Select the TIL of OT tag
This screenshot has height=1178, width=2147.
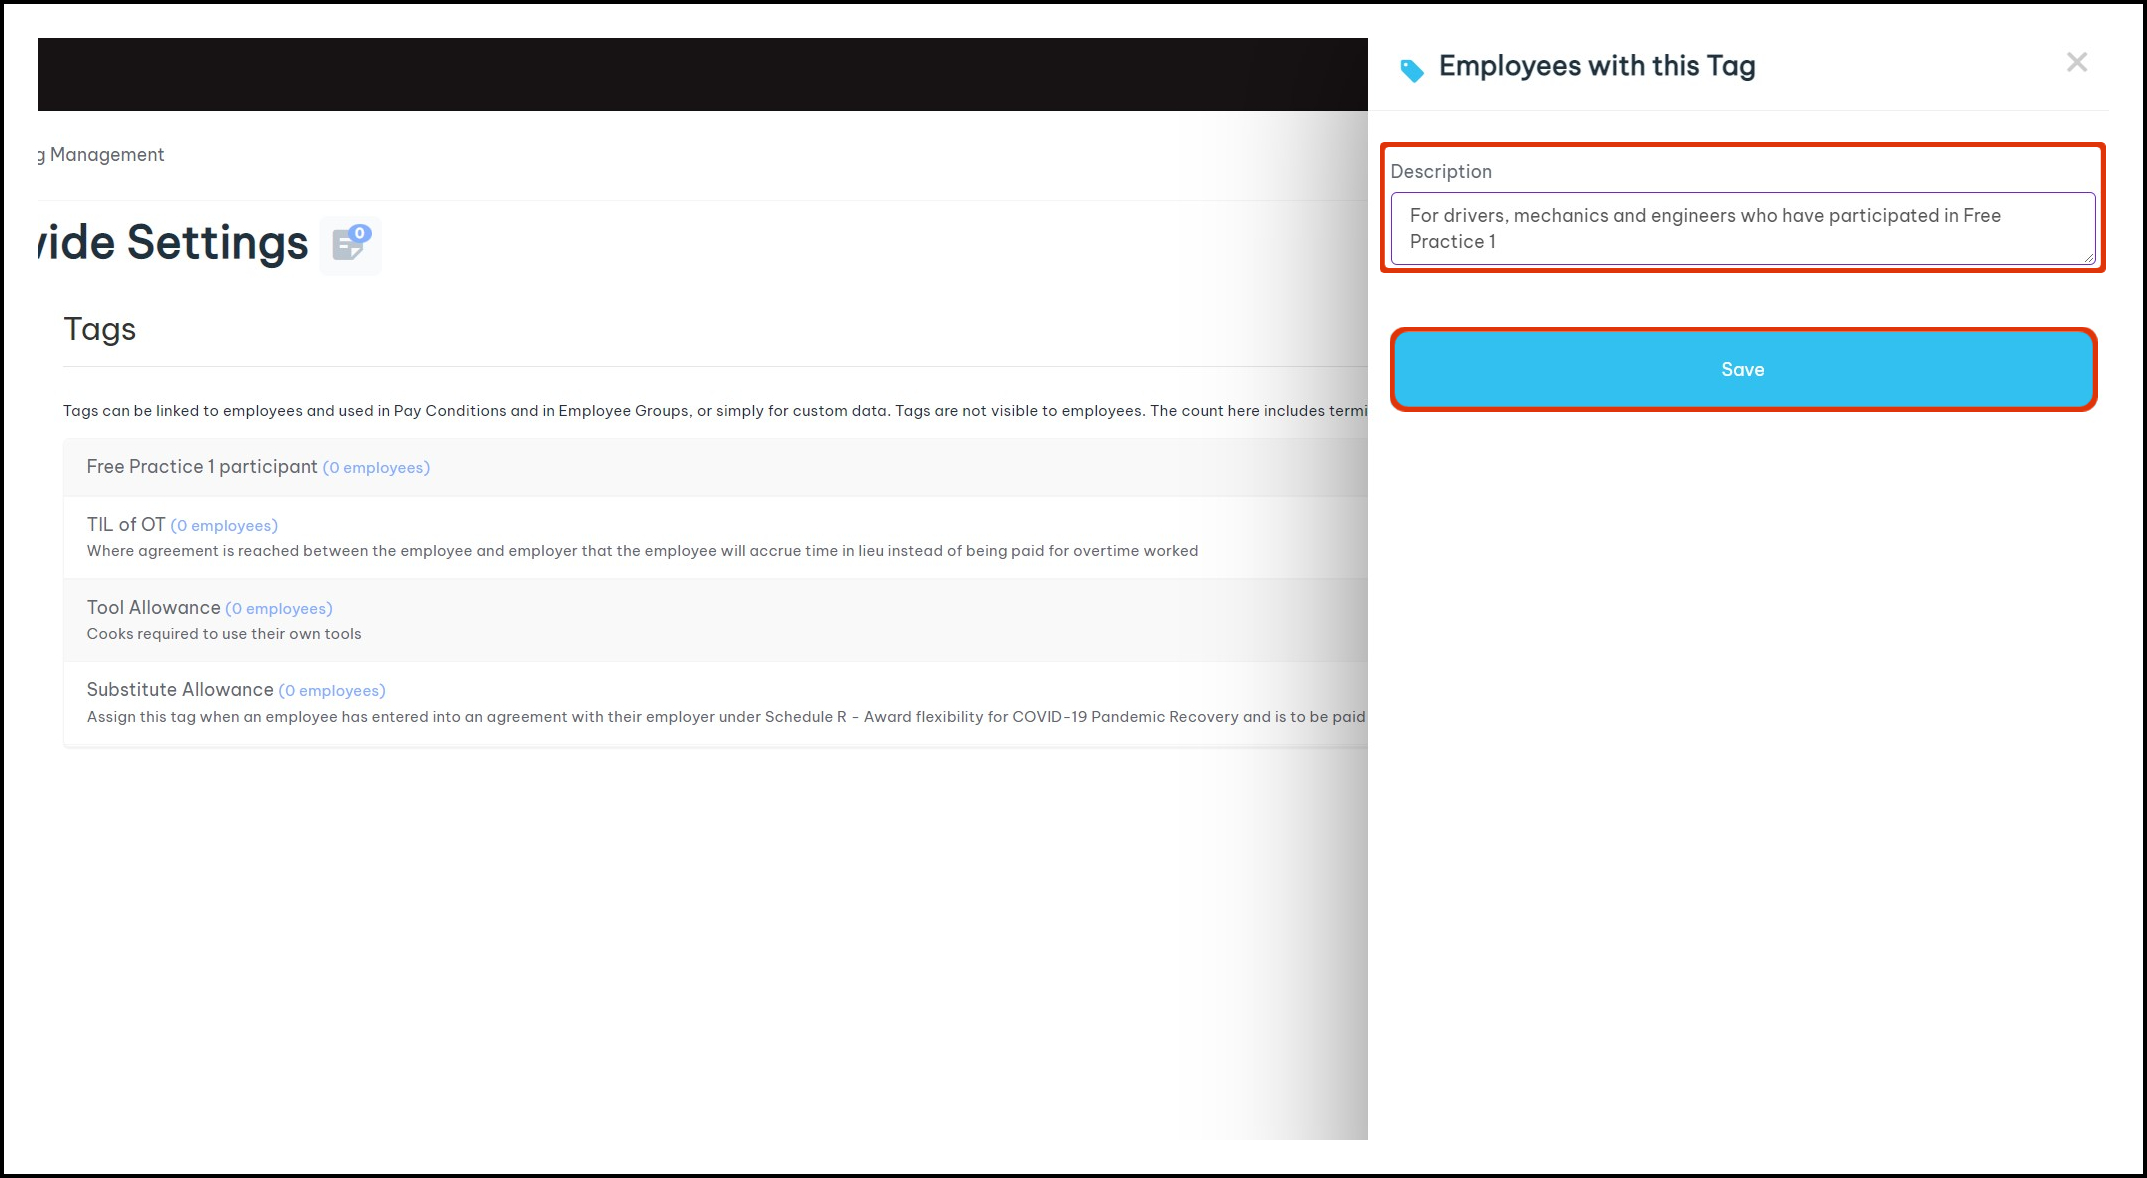pyautogui.click(x=125, y=525)
